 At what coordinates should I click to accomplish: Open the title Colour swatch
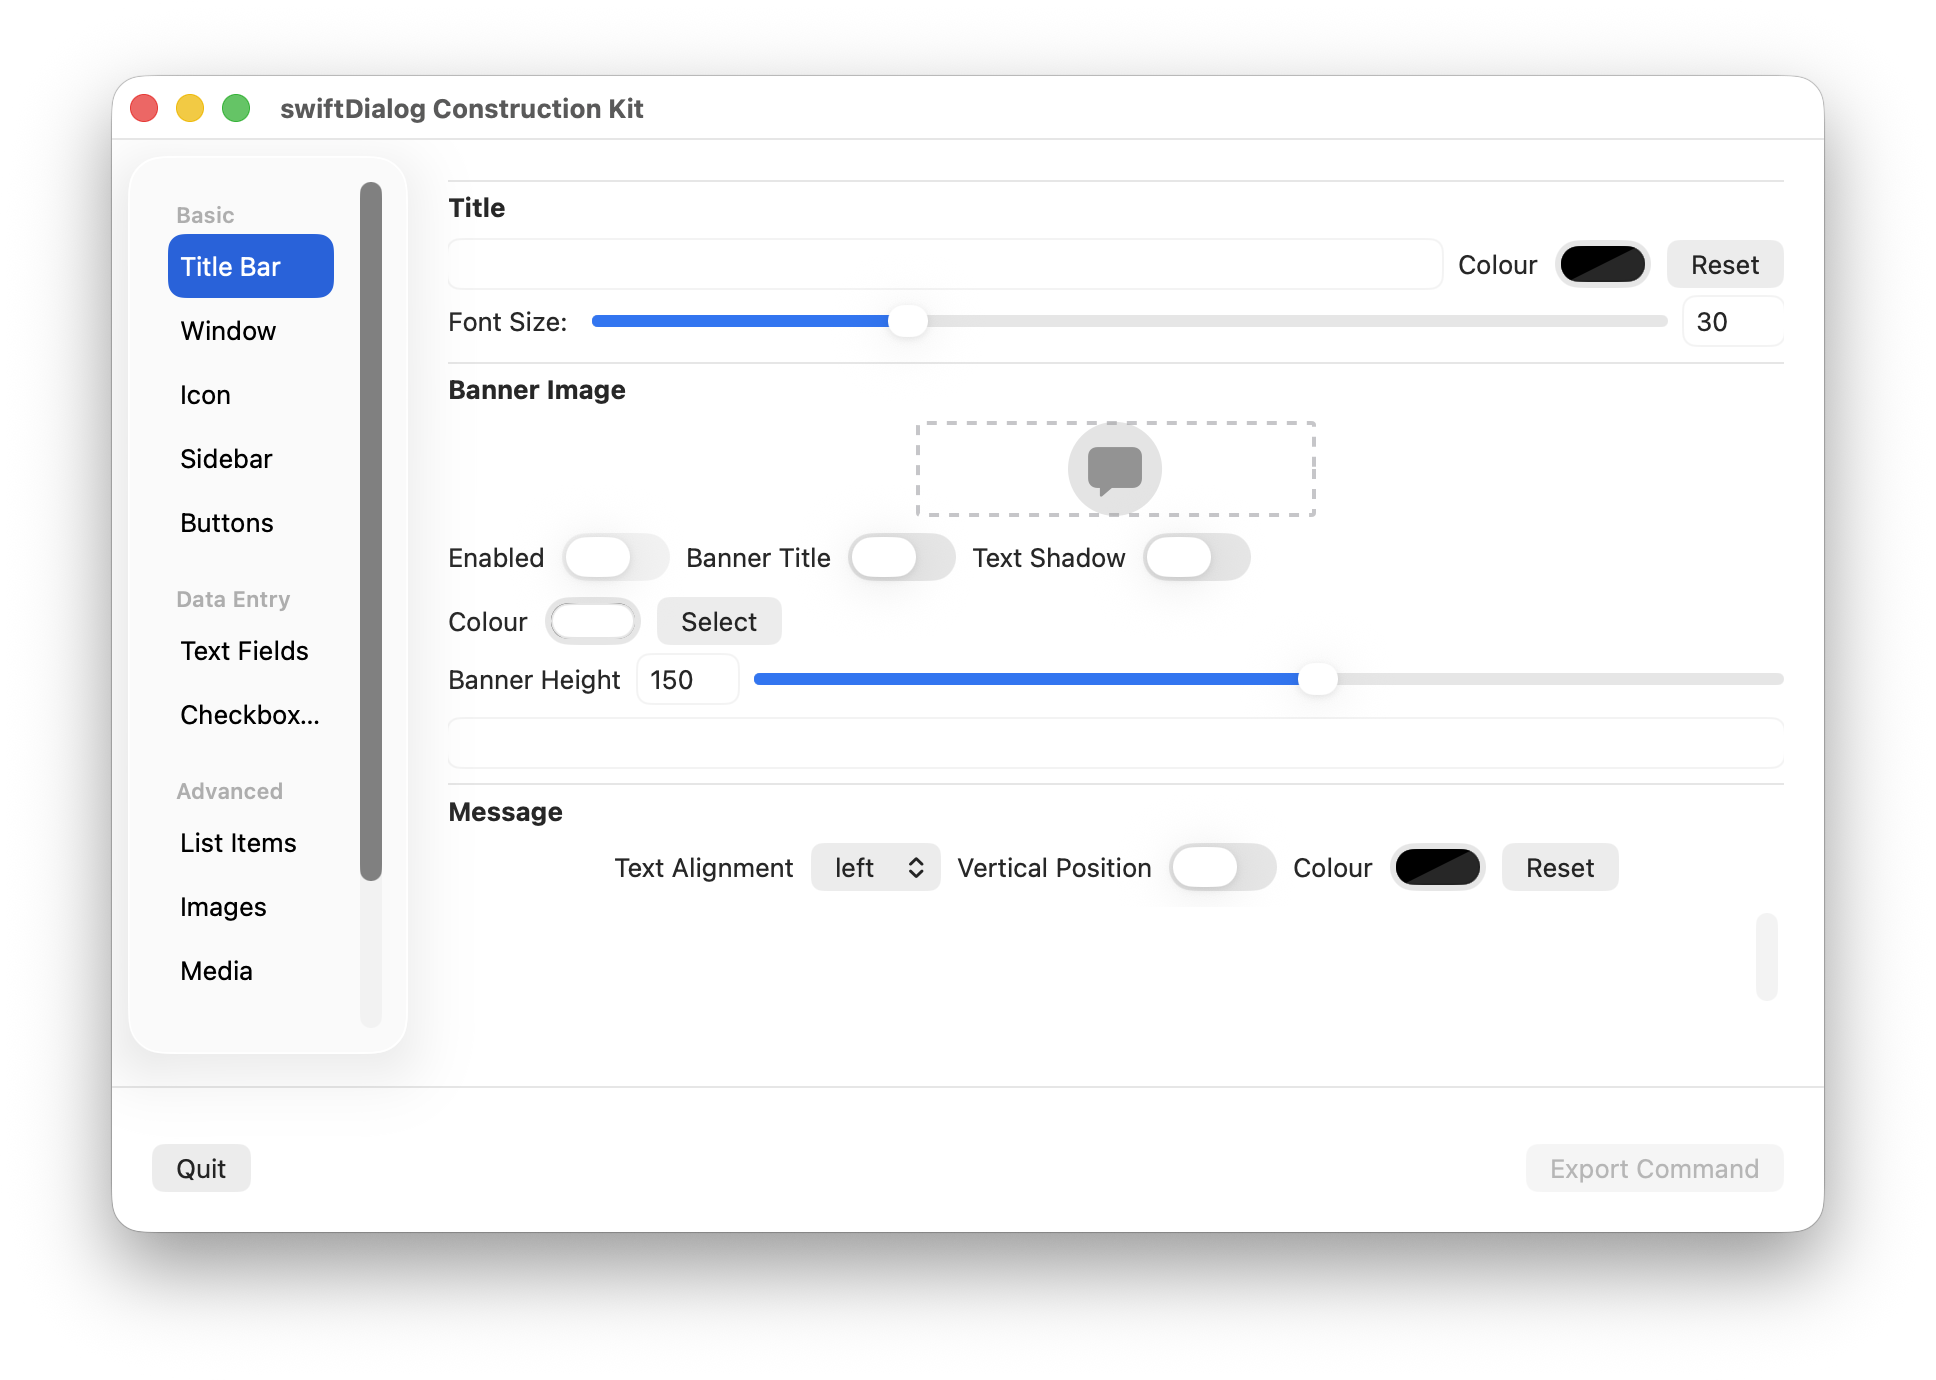[x=1602, y=265]
